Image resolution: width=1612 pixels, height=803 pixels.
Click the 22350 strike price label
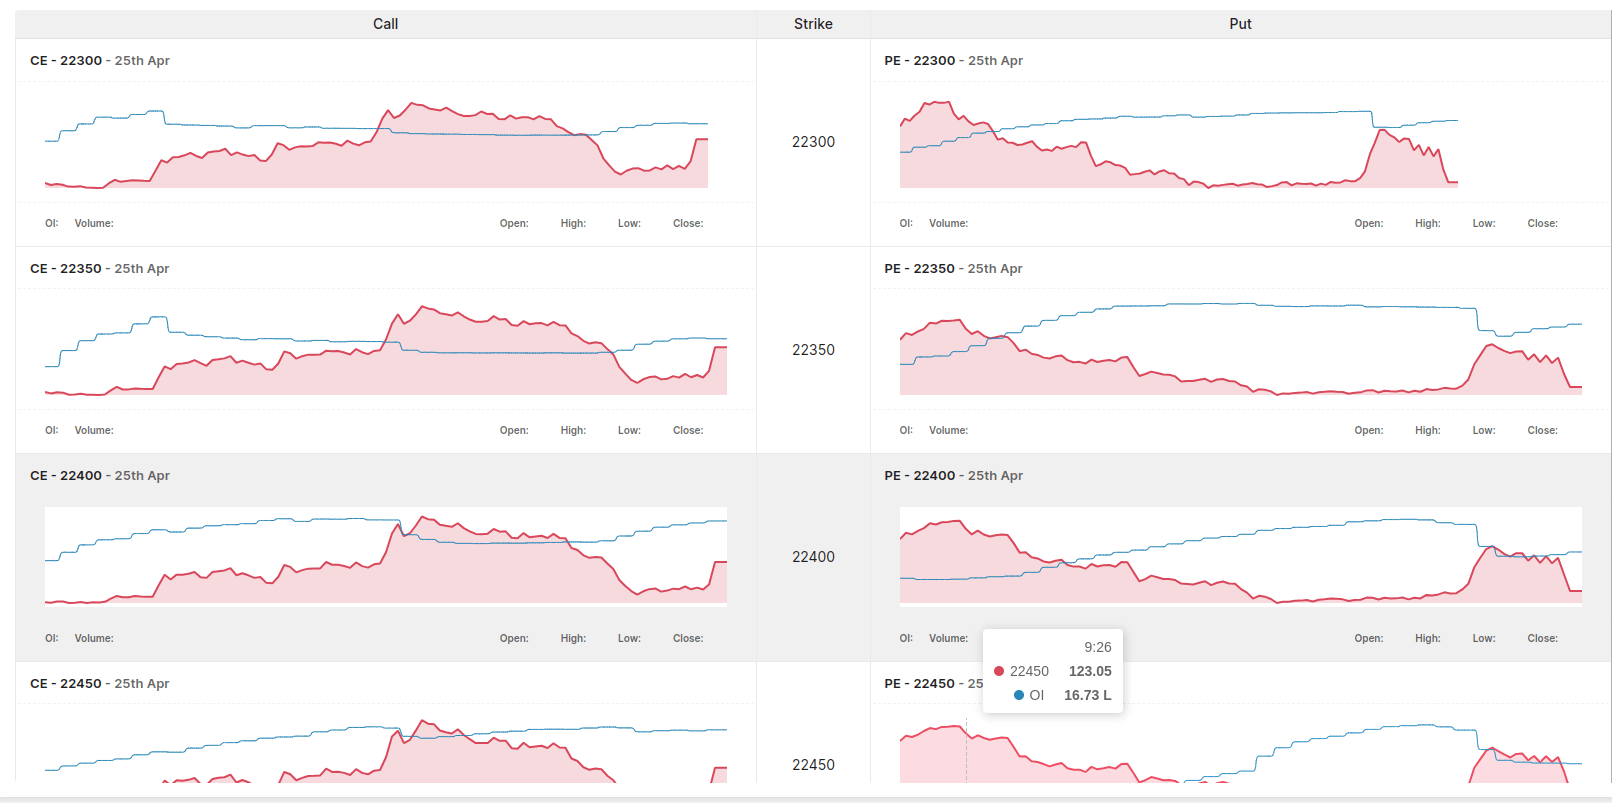pos(813,350)
